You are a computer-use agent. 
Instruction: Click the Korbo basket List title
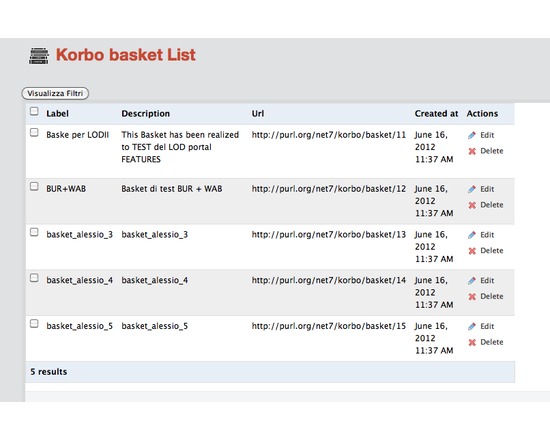tap(126, 55)
